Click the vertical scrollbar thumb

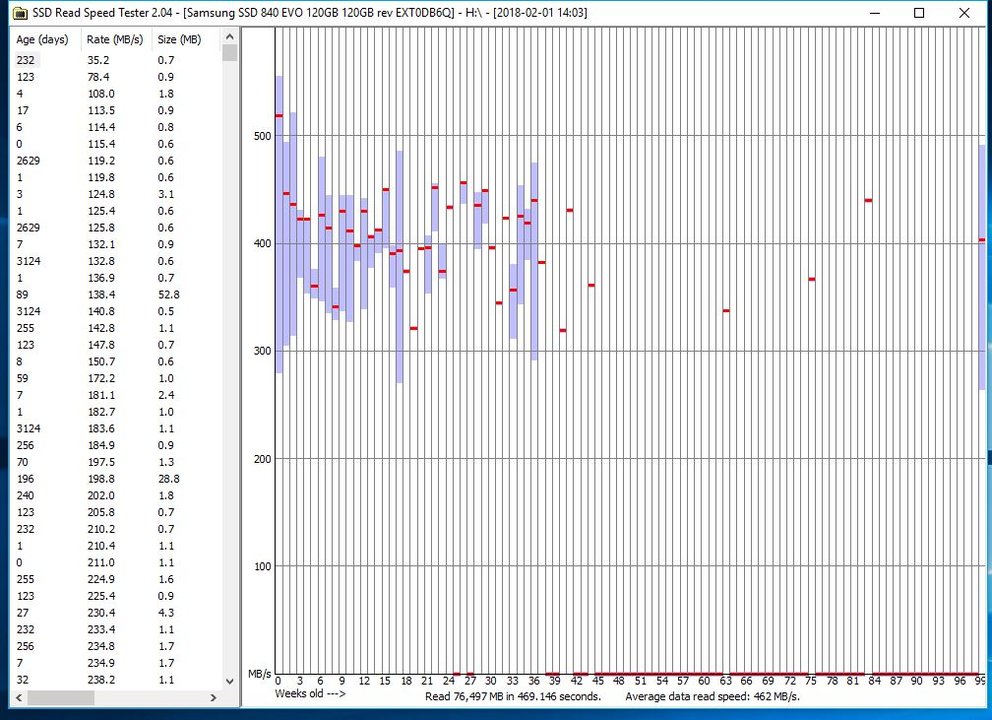click(x=230, y=53)
